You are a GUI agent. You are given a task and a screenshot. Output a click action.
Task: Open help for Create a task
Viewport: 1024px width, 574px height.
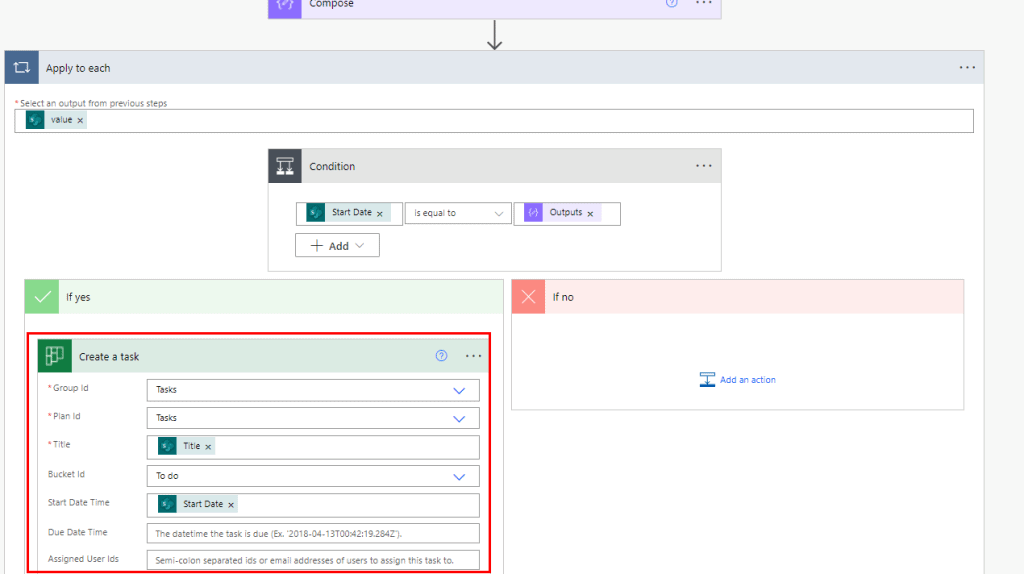[x=441, y=356]
